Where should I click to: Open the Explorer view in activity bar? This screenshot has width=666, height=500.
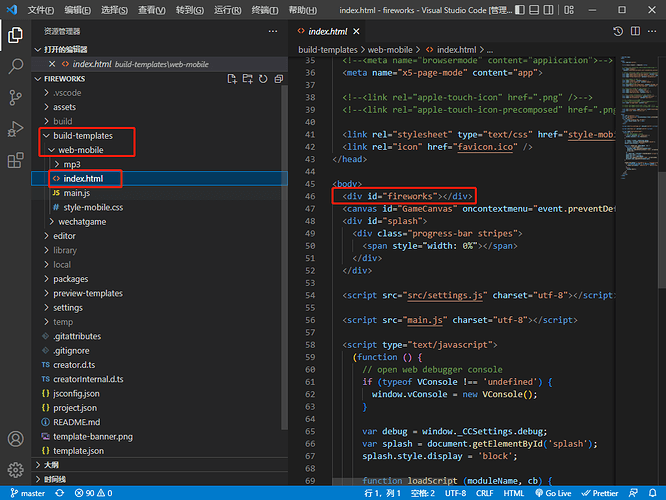16,35
